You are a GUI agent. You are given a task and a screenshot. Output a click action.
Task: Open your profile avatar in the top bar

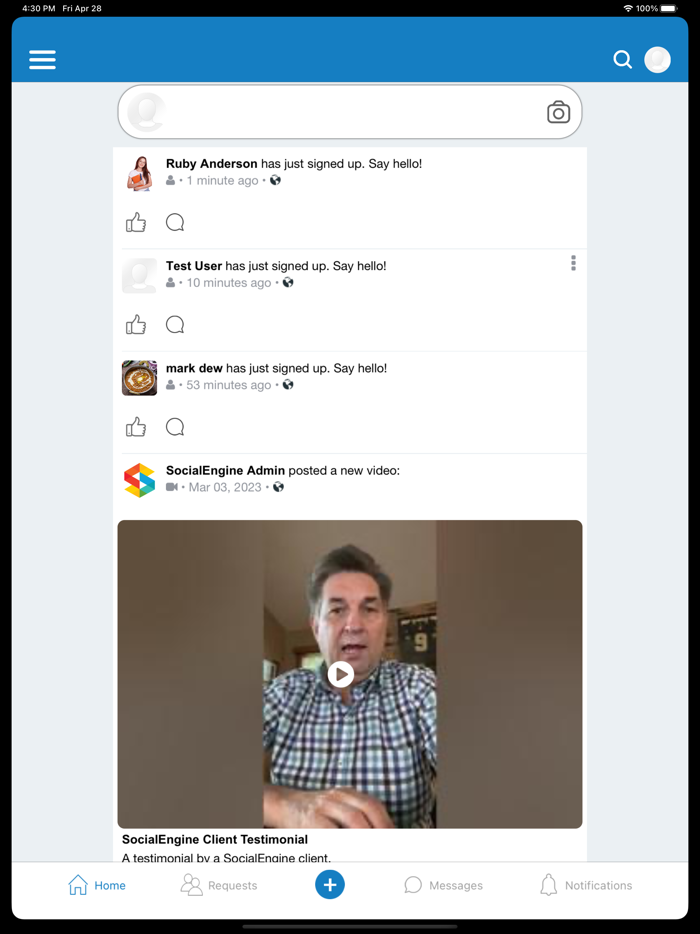click(657, 59)
